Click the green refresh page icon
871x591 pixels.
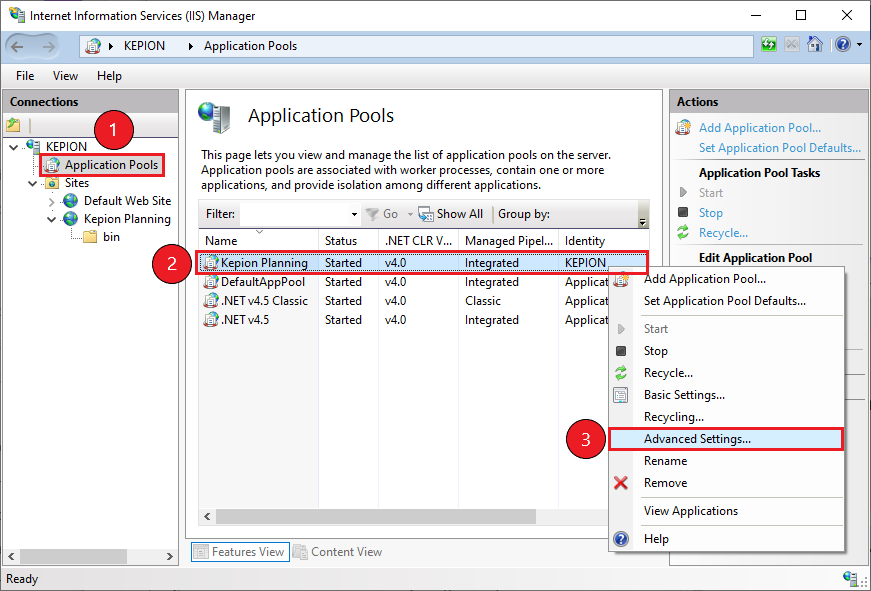[769, 44]
